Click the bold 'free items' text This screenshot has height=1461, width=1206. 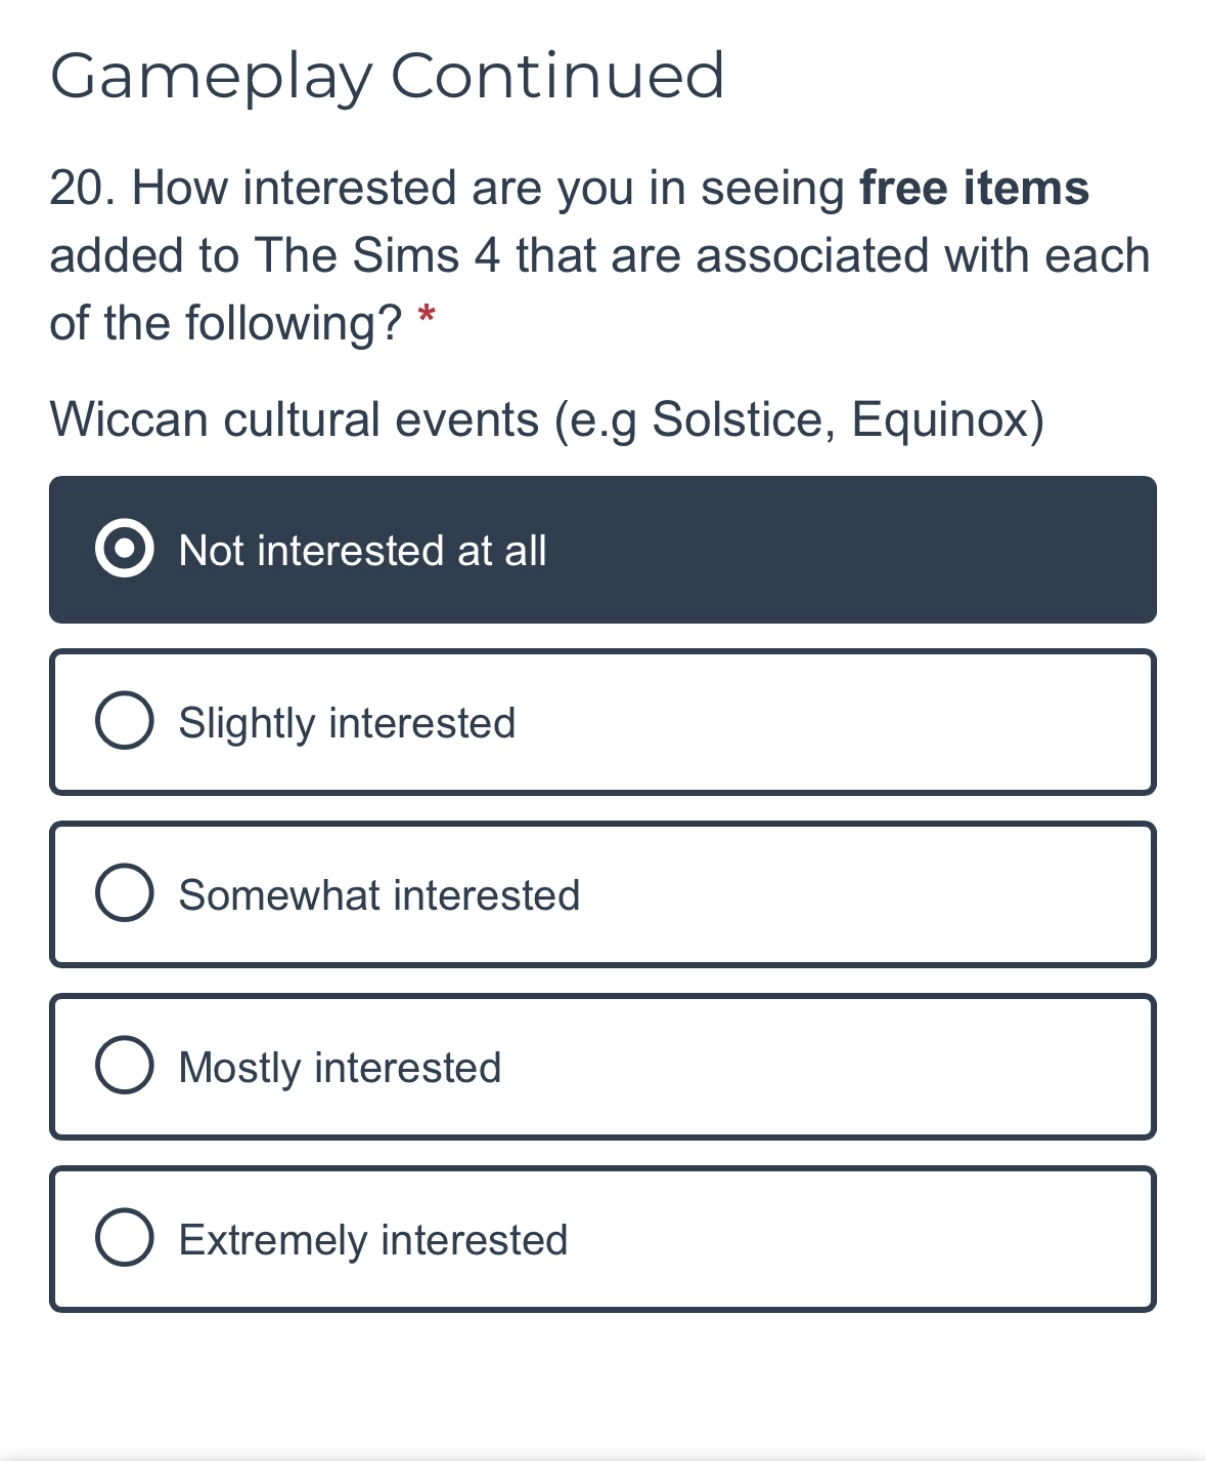coord(974,188)
